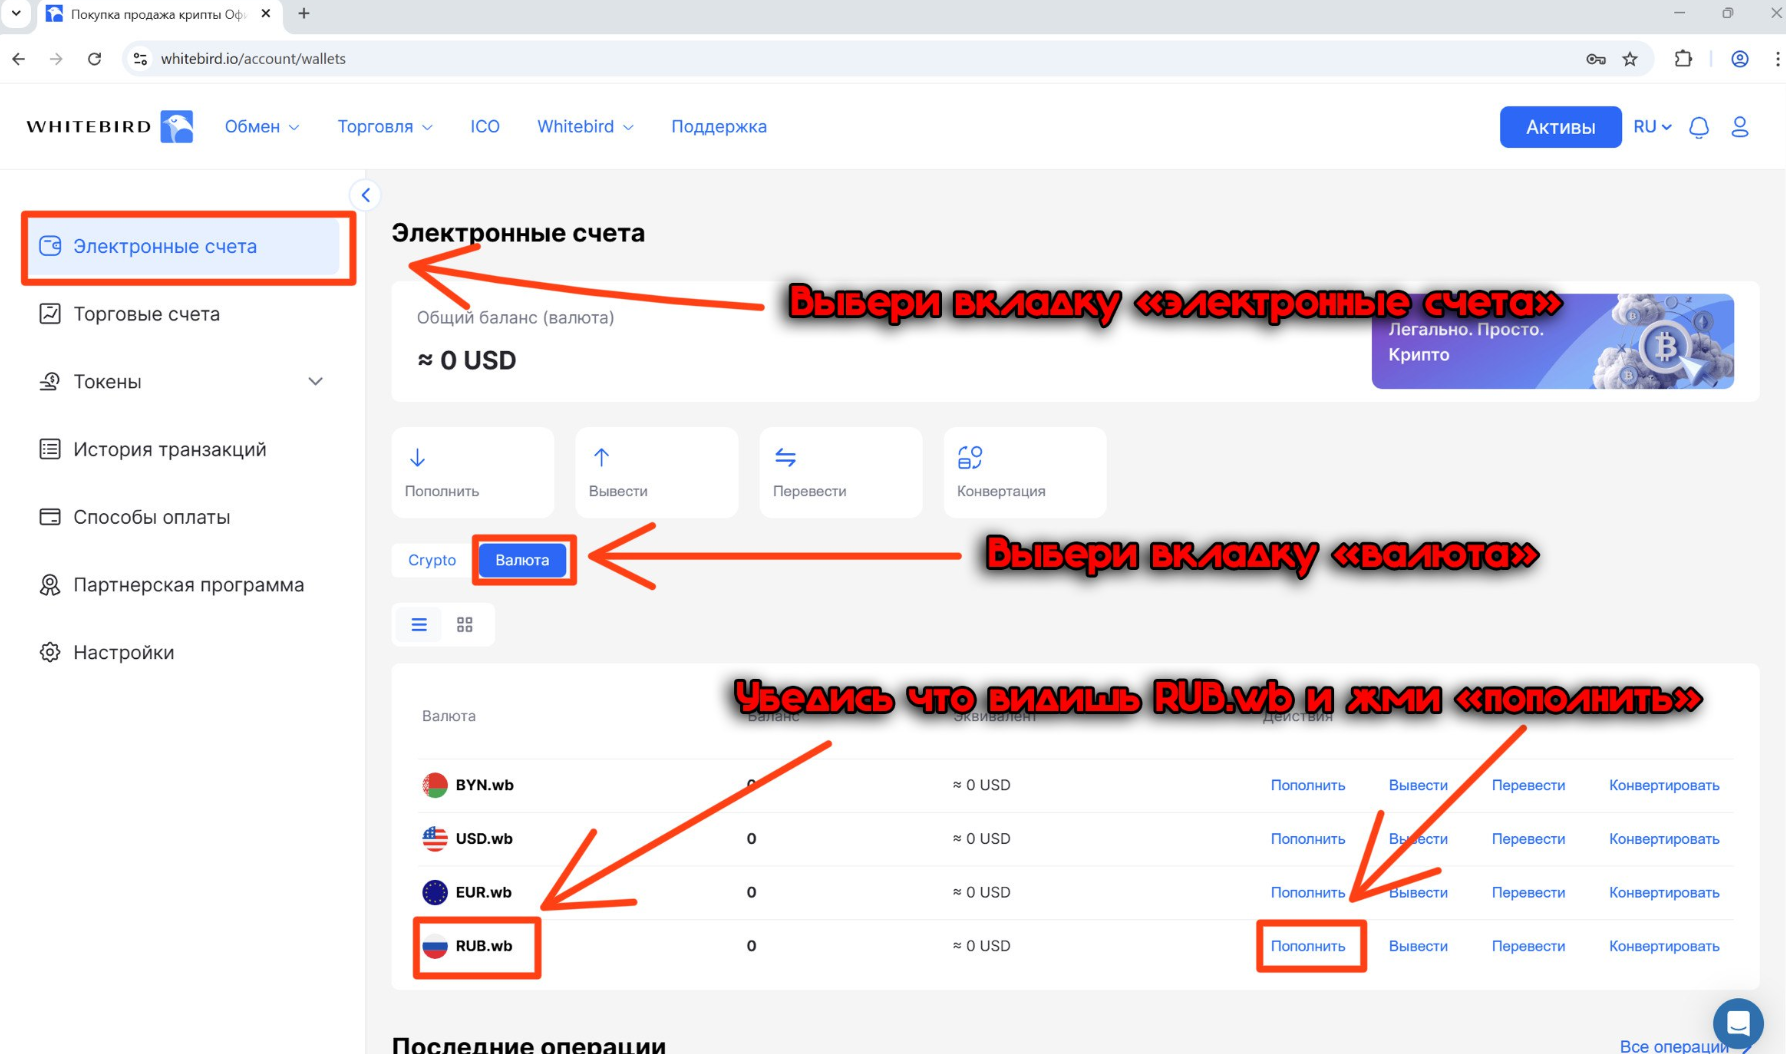This screenshot has width=1786, height=1054.
Task: Open notifications bell icon
Action: (x=1699, y=127)
